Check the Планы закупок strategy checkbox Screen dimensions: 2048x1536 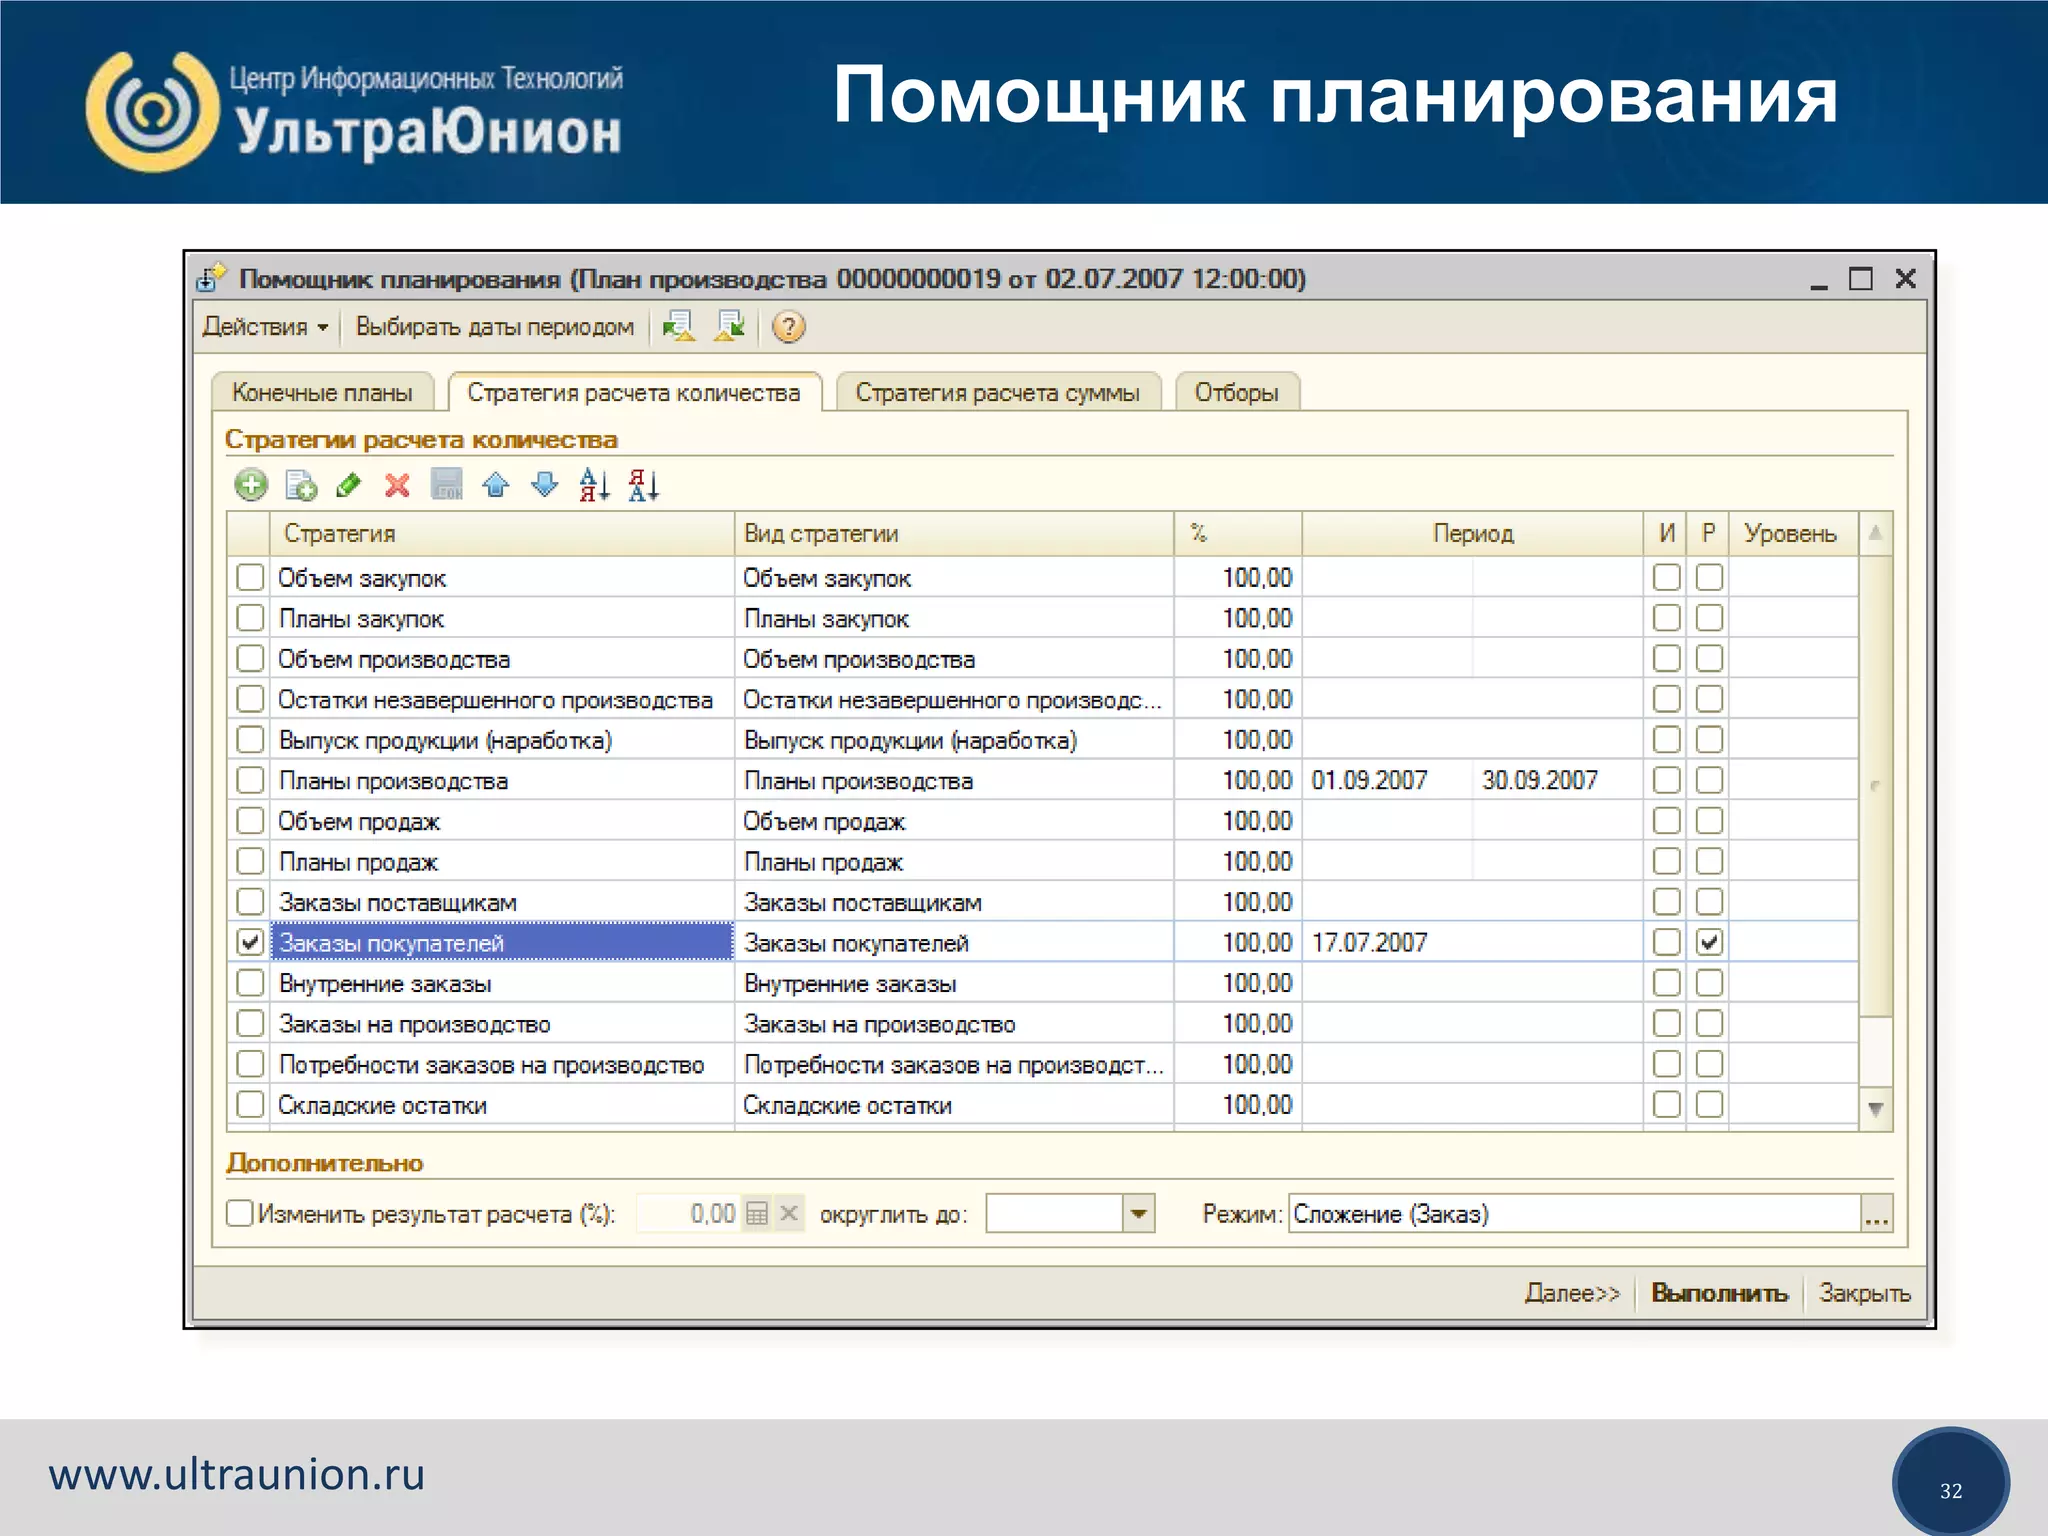point(250,618)
